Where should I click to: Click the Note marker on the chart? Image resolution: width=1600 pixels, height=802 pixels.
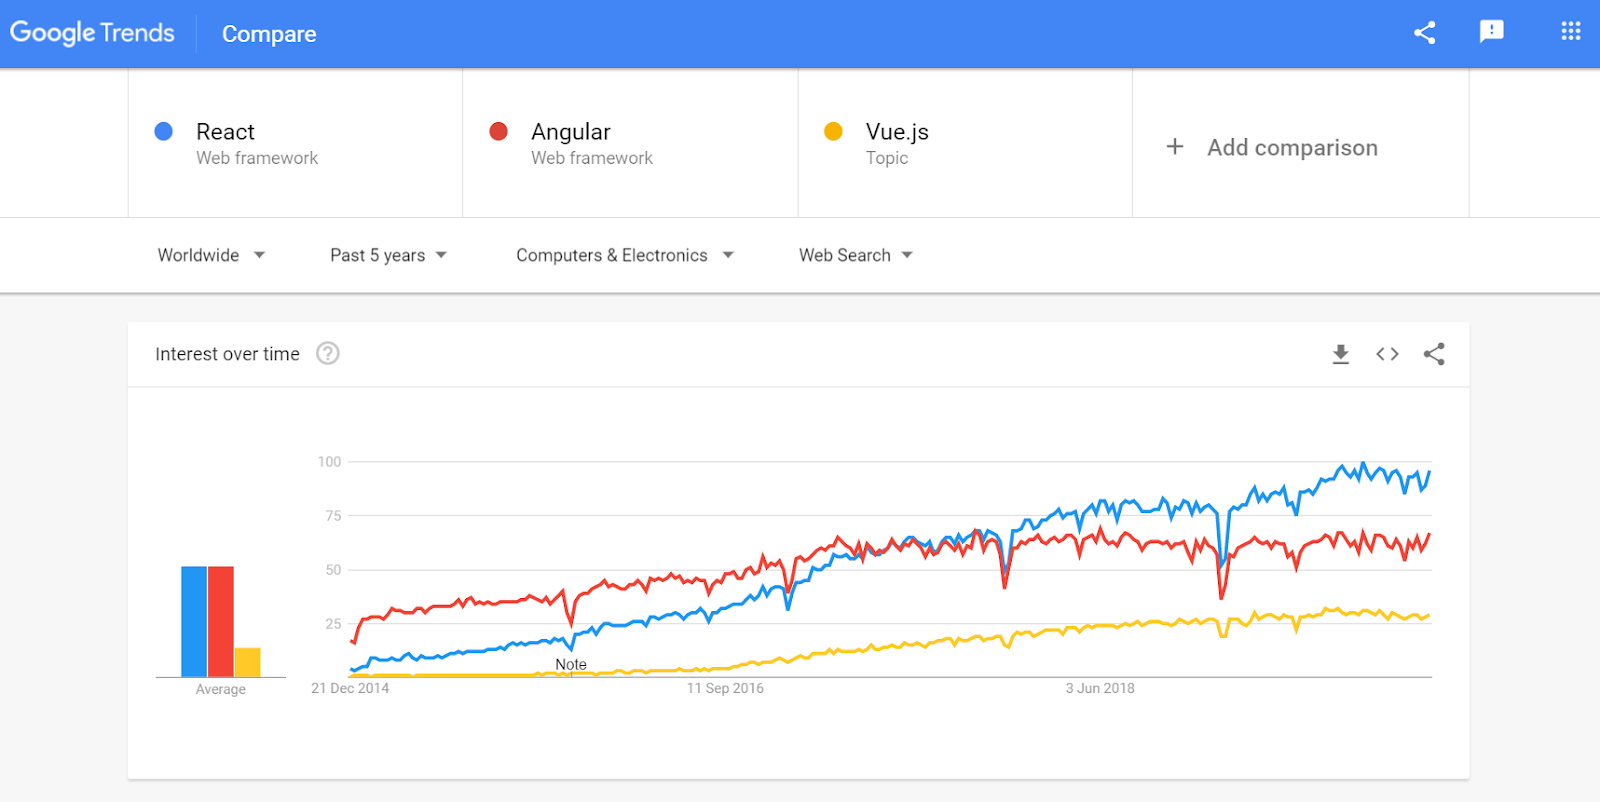click(x=571, y=664)
